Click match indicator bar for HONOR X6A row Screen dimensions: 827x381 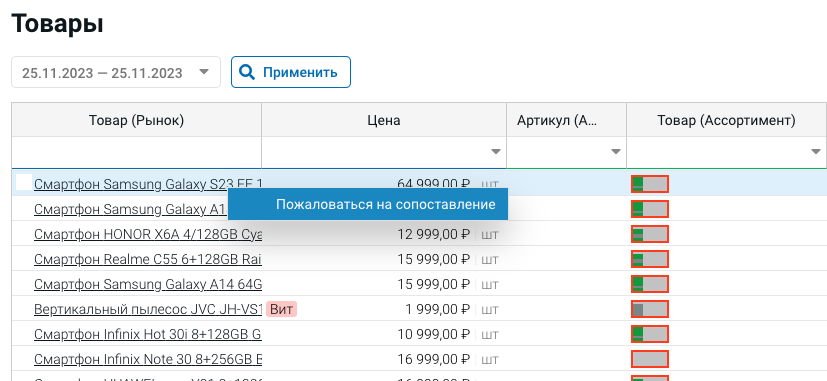[x=650, y=234]
